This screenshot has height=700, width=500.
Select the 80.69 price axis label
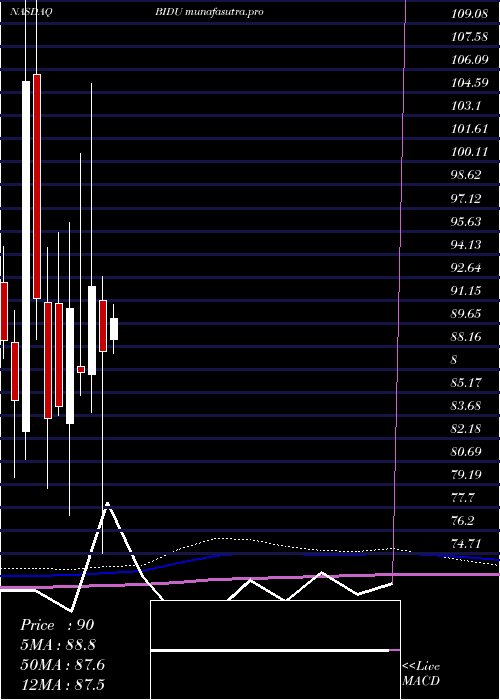coord(467,452)
